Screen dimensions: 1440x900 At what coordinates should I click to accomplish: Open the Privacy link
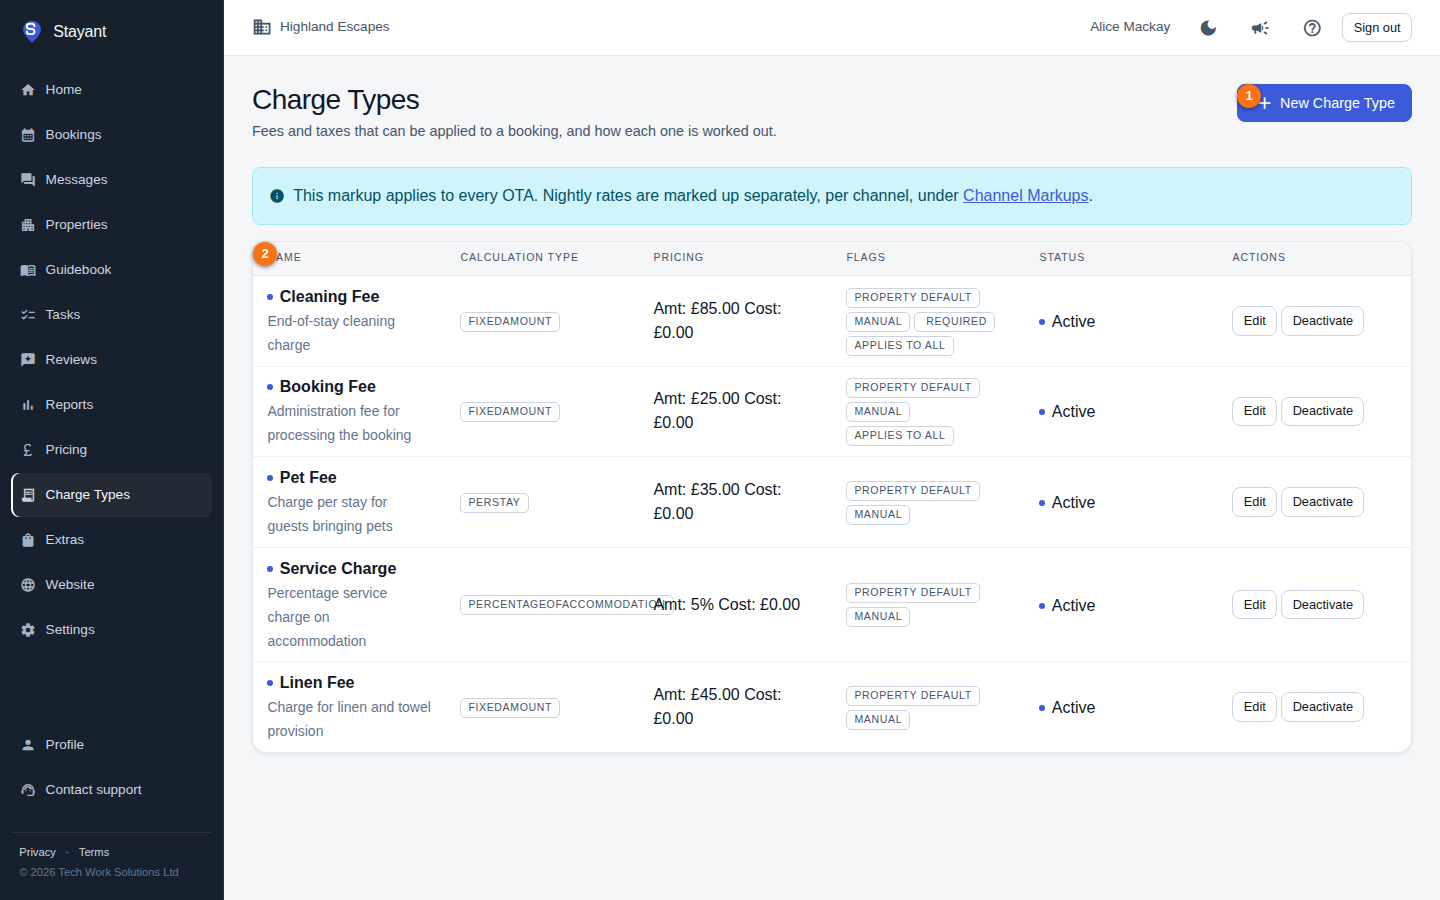click(37, 852)
